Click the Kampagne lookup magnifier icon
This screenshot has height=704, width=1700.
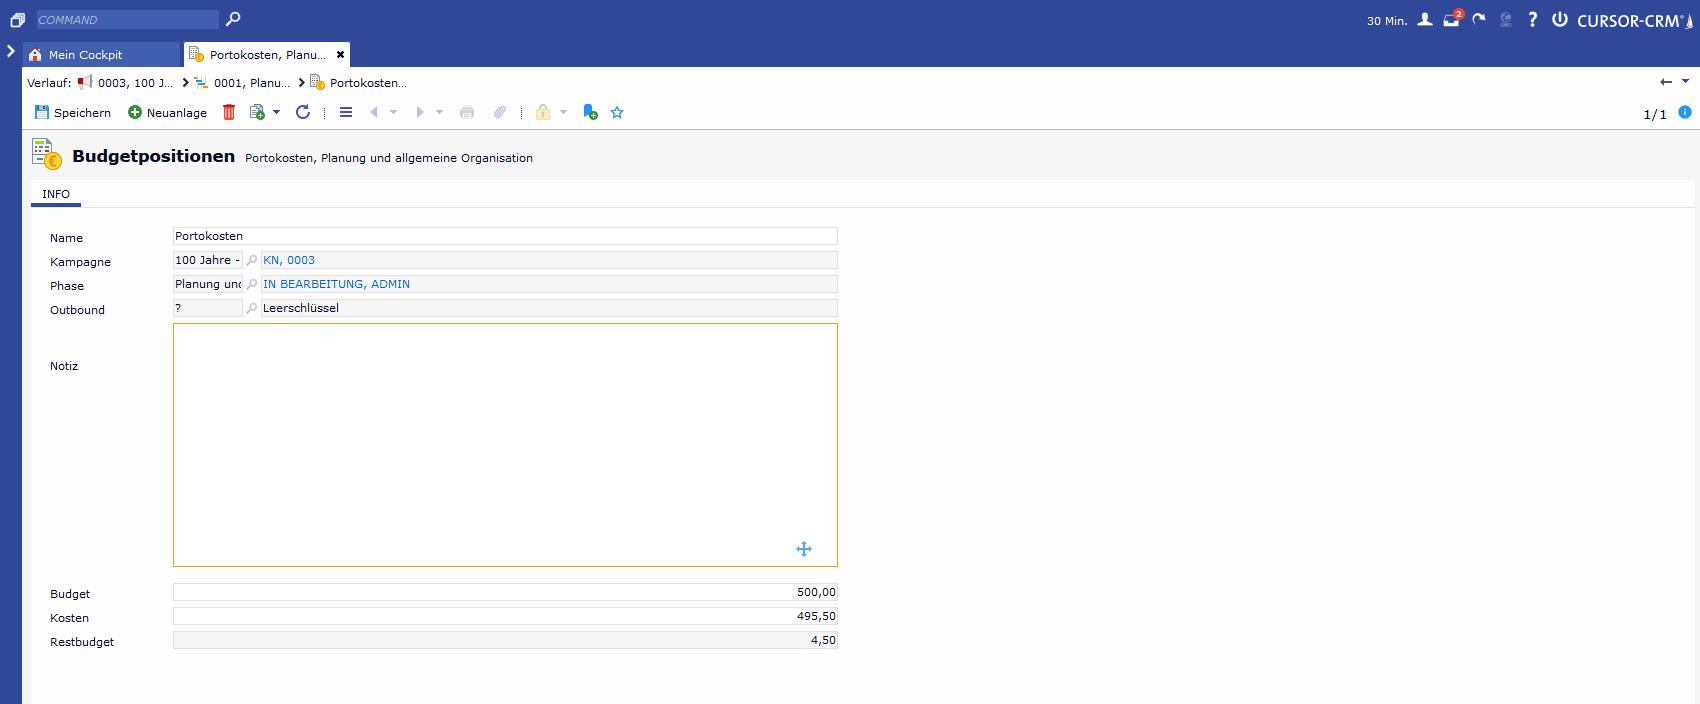[252, 260]
